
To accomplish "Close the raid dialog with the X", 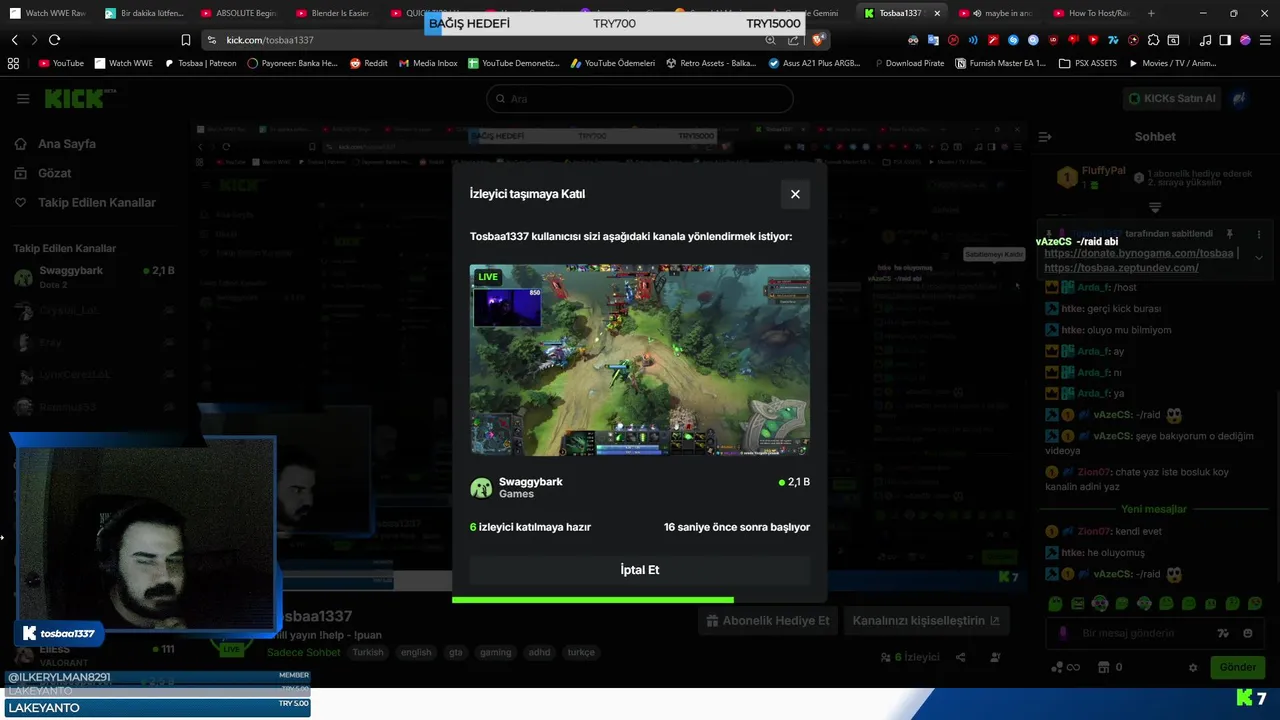I will pos(795,194).
